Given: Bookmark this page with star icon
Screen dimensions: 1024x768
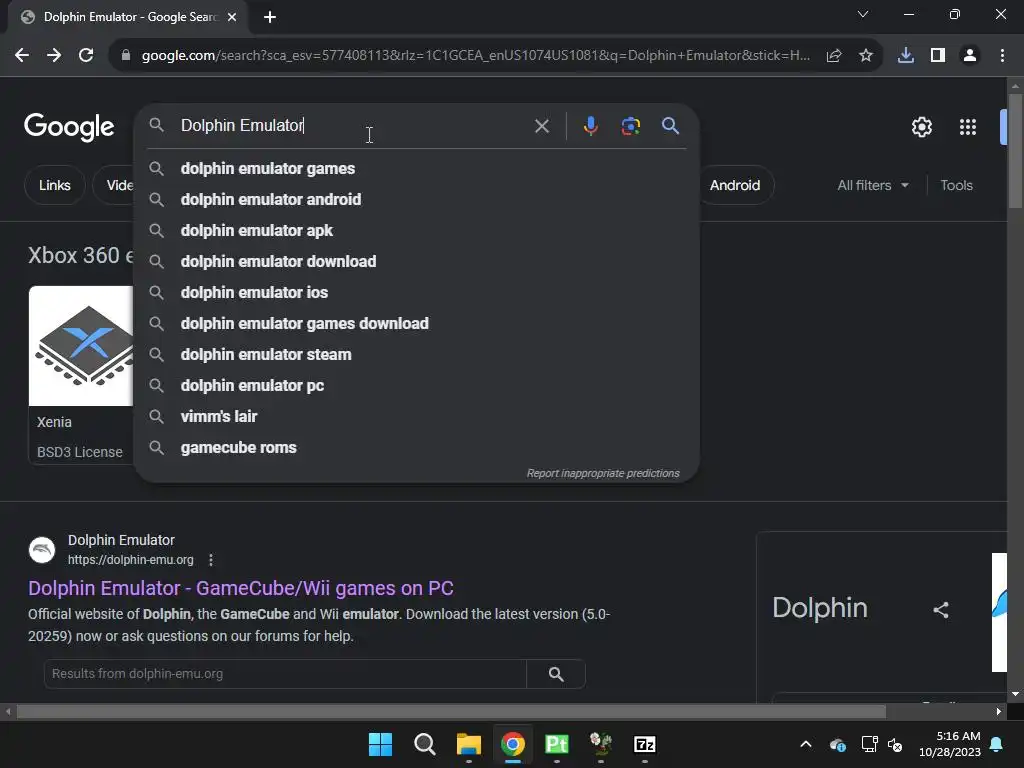Looking at the screenshot, I should tap(866, 56).
